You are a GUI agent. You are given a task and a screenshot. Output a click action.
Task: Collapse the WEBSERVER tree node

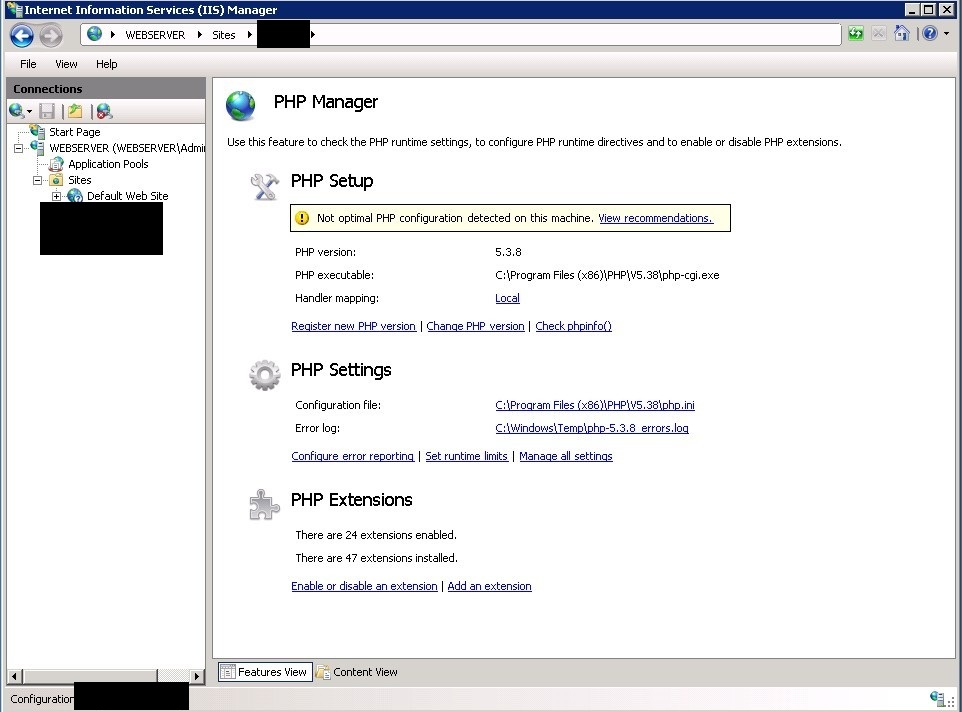[18, 148]
